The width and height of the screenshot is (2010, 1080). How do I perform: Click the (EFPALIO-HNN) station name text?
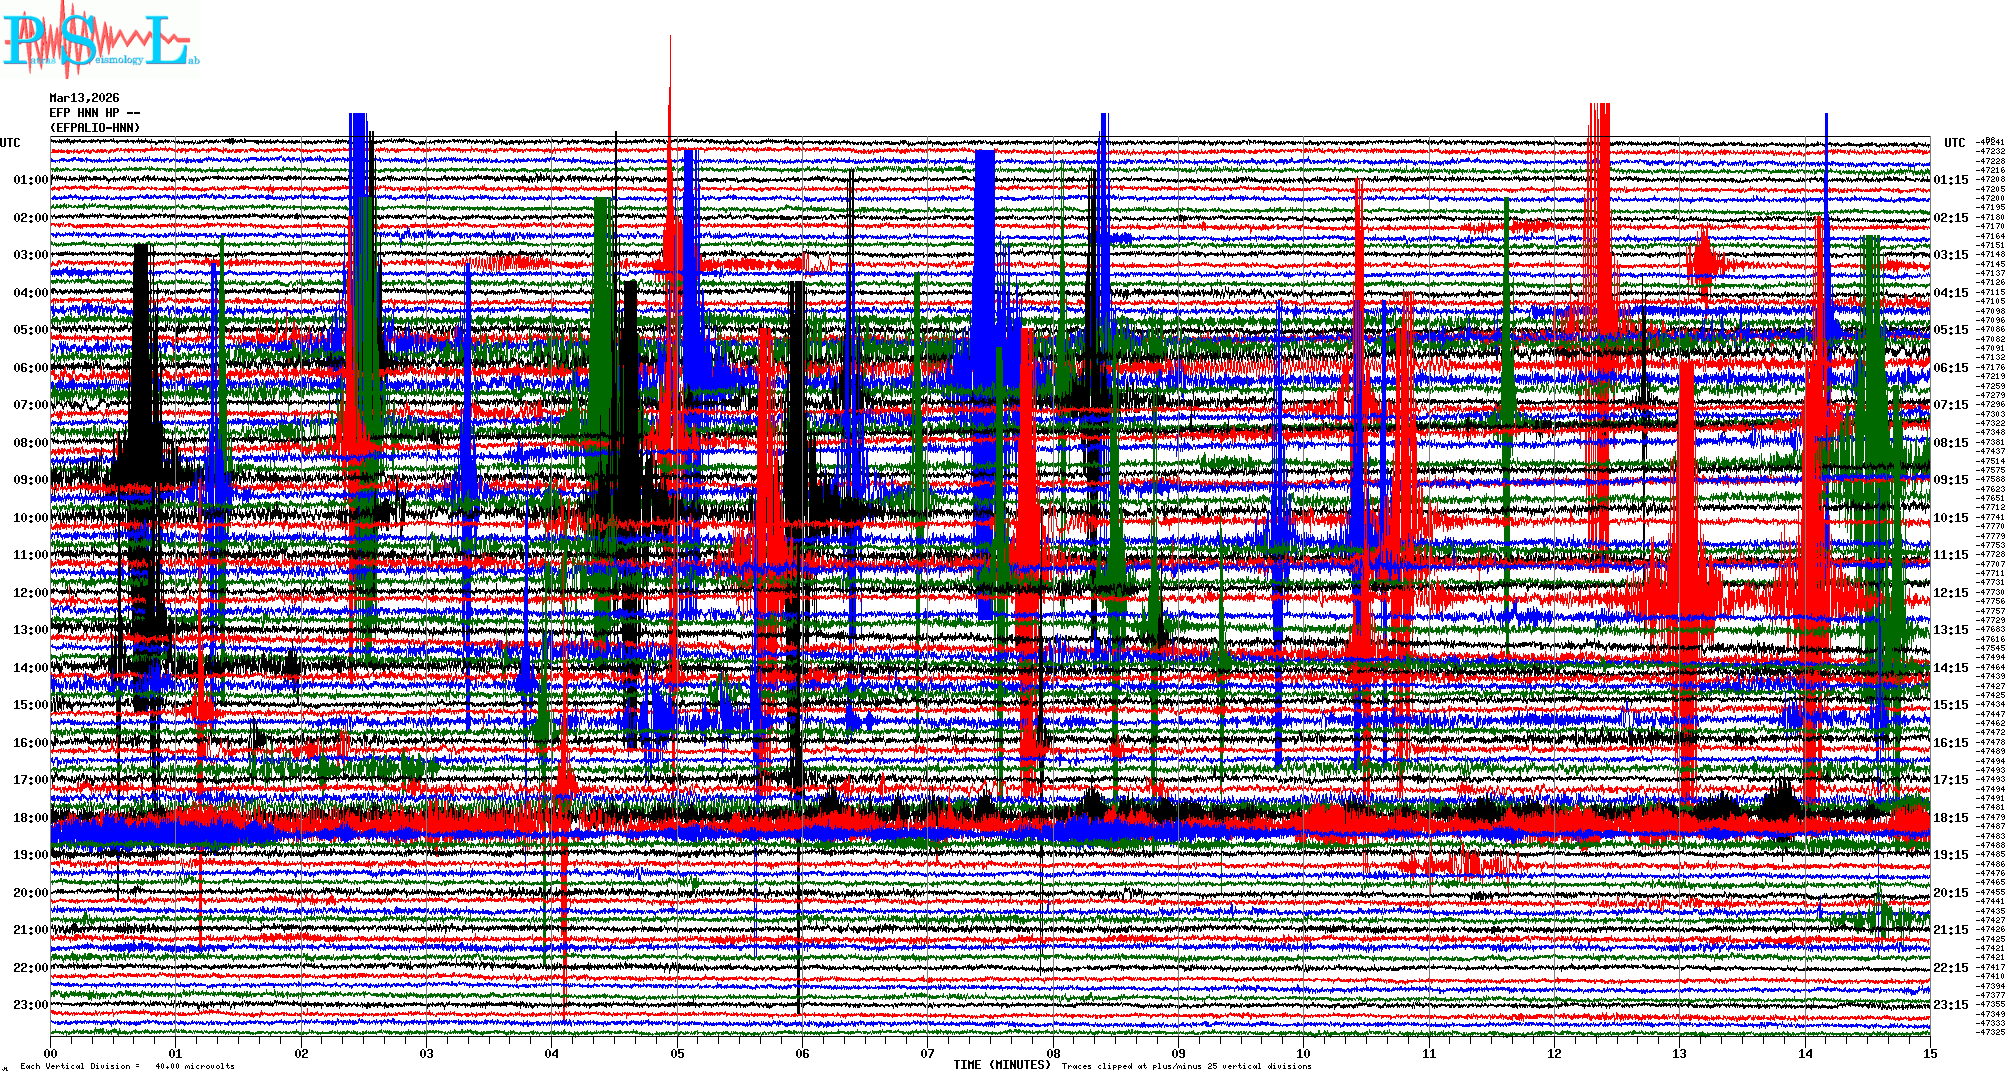tap(95, 128)
